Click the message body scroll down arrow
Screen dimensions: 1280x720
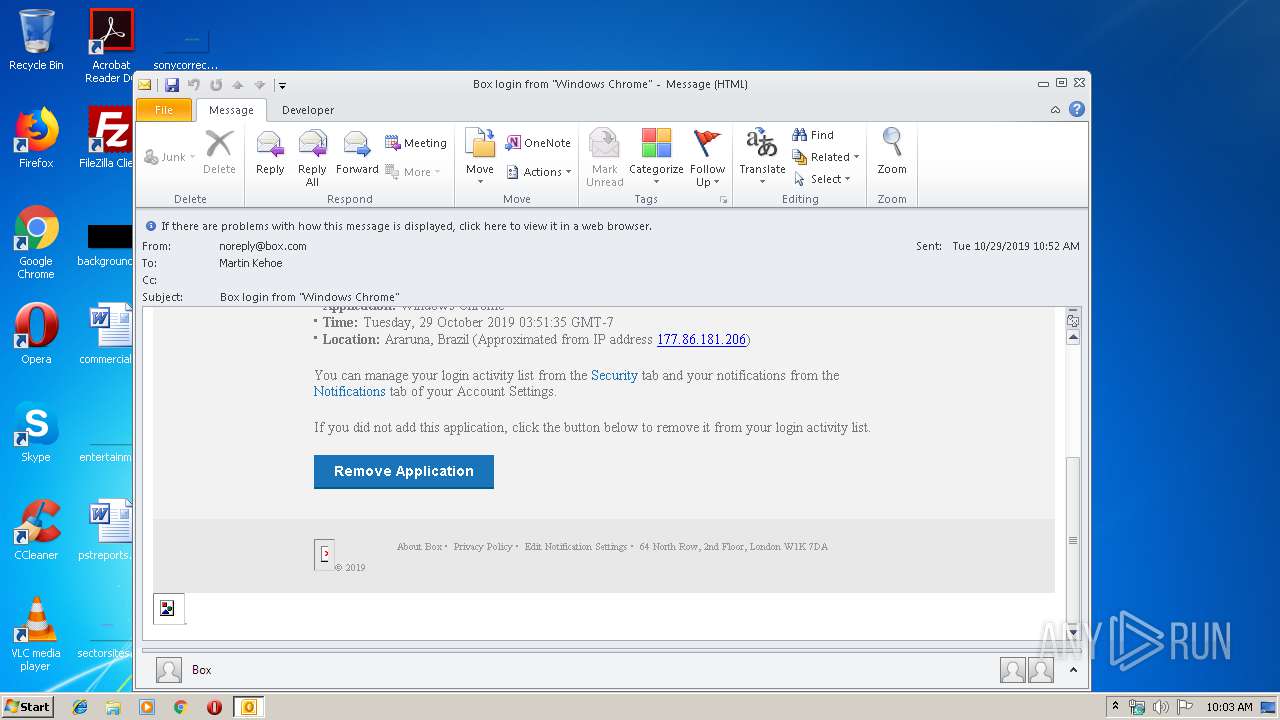[1073, 632]
